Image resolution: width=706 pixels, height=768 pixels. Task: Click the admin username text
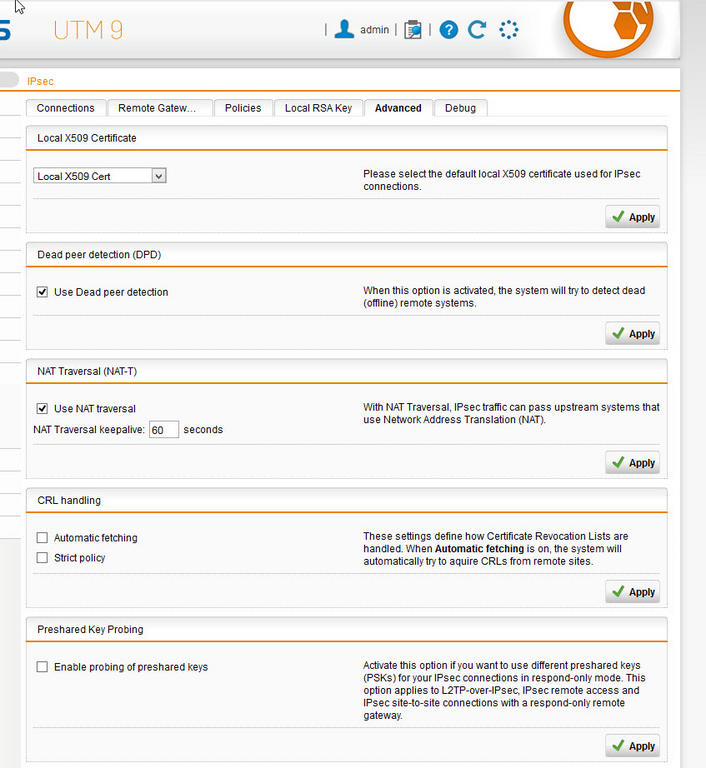pos(374,30)
